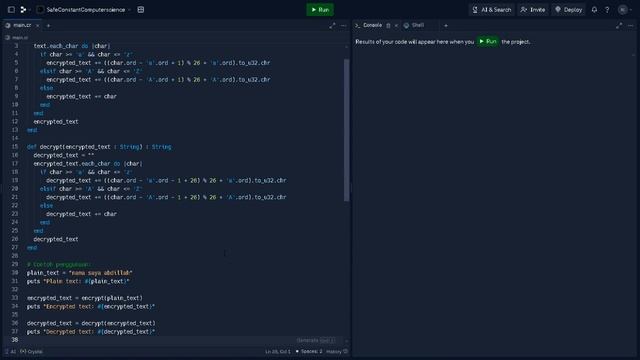Maximize the editor pane with the expand icon
This screenshot has height=360, width=640.
pos(332,25)
